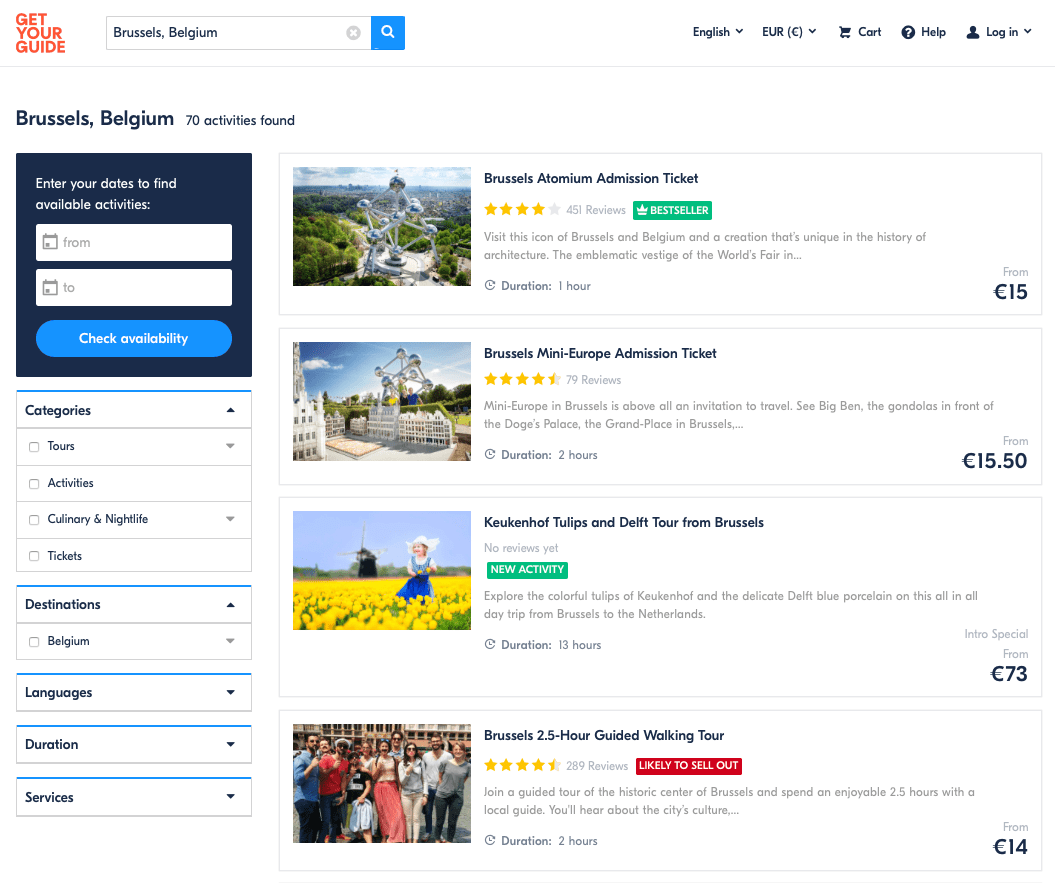Screen dimensions: 1055x883
Task: Expand the Tours subcategory arrow
Action: (x=230, y=446)
